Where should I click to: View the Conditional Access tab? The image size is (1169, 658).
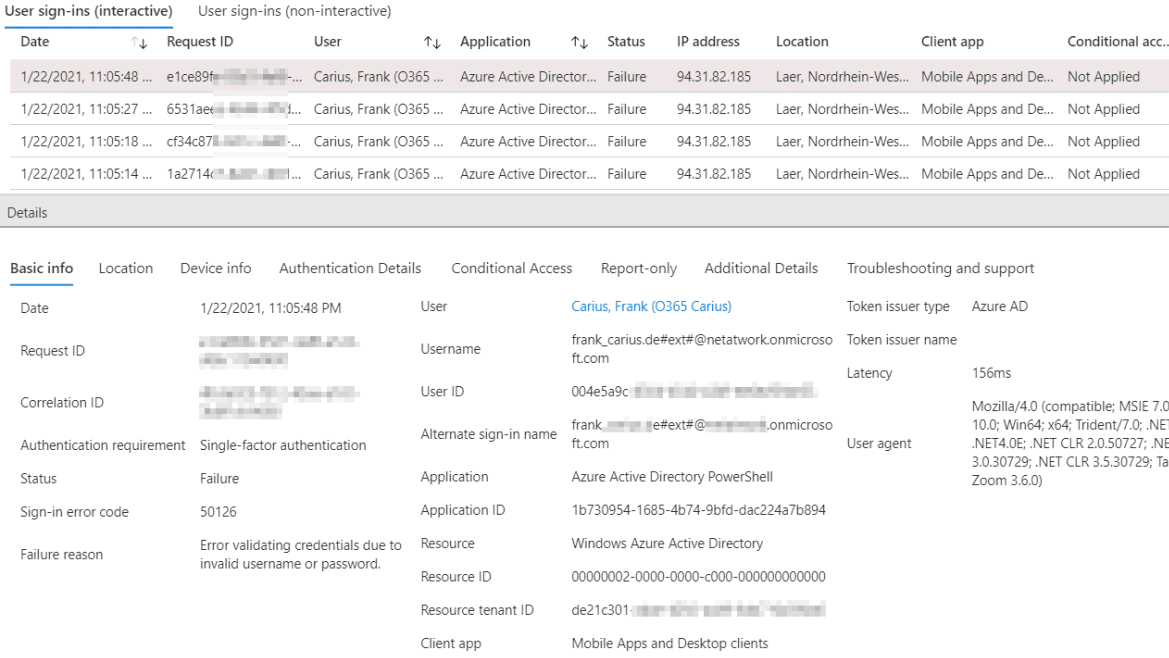point(511,268)
